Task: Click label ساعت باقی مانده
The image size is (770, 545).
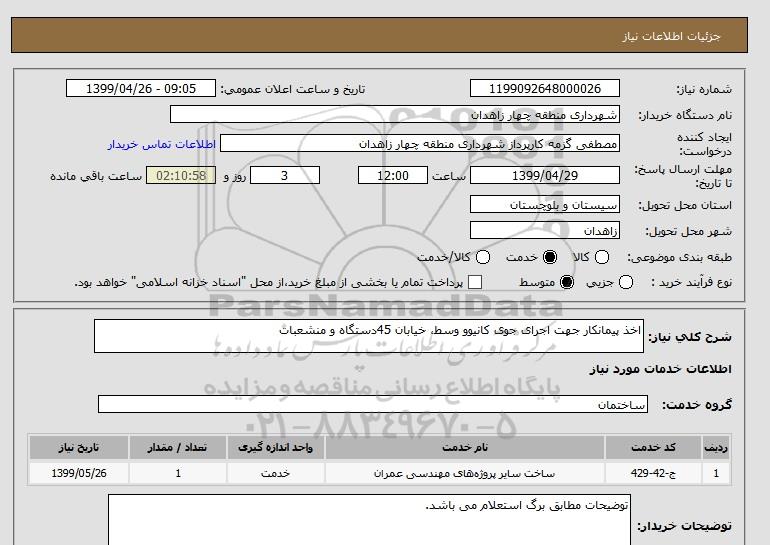Action: pyautogui.click(x=96, y=176)
